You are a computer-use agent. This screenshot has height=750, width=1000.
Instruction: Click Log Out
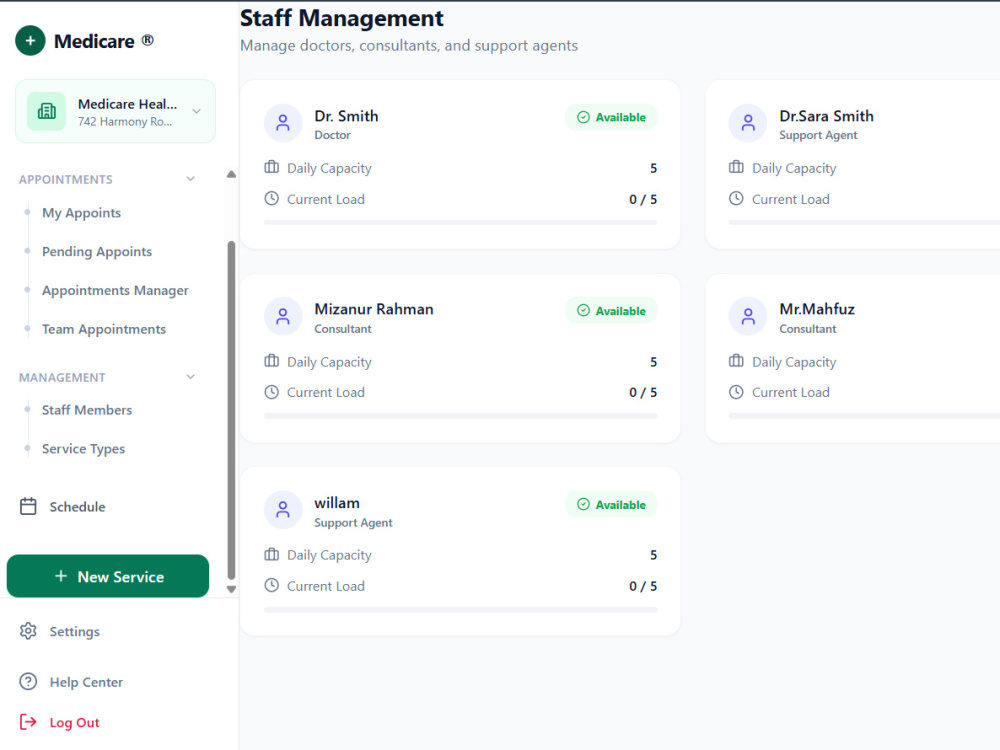(75, 723)
